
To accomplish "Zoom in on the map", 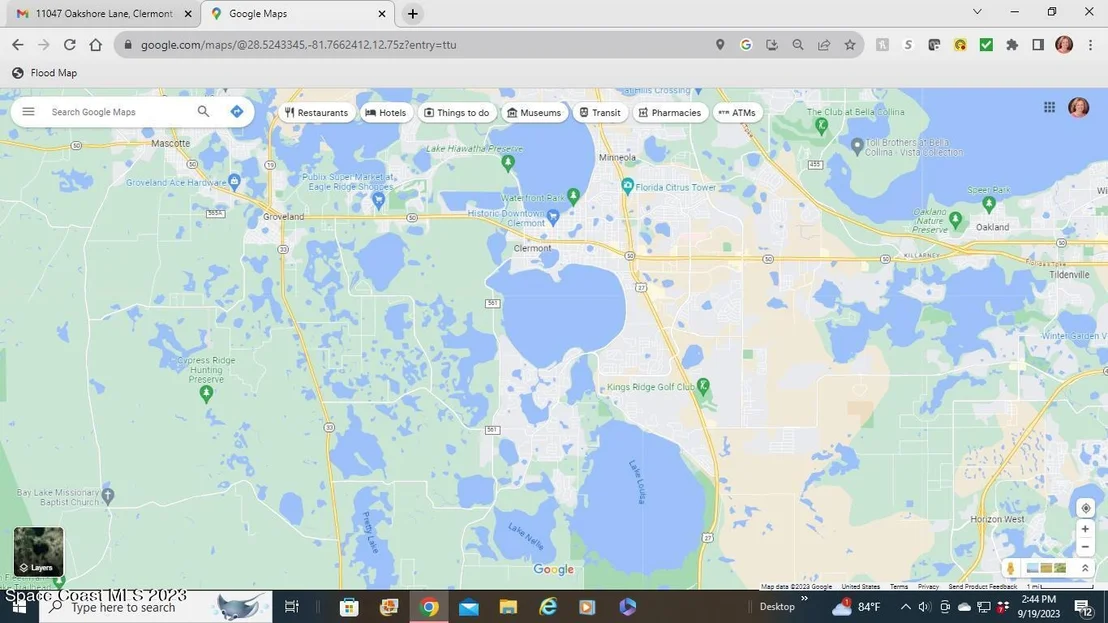I will tap(1085, 529).
